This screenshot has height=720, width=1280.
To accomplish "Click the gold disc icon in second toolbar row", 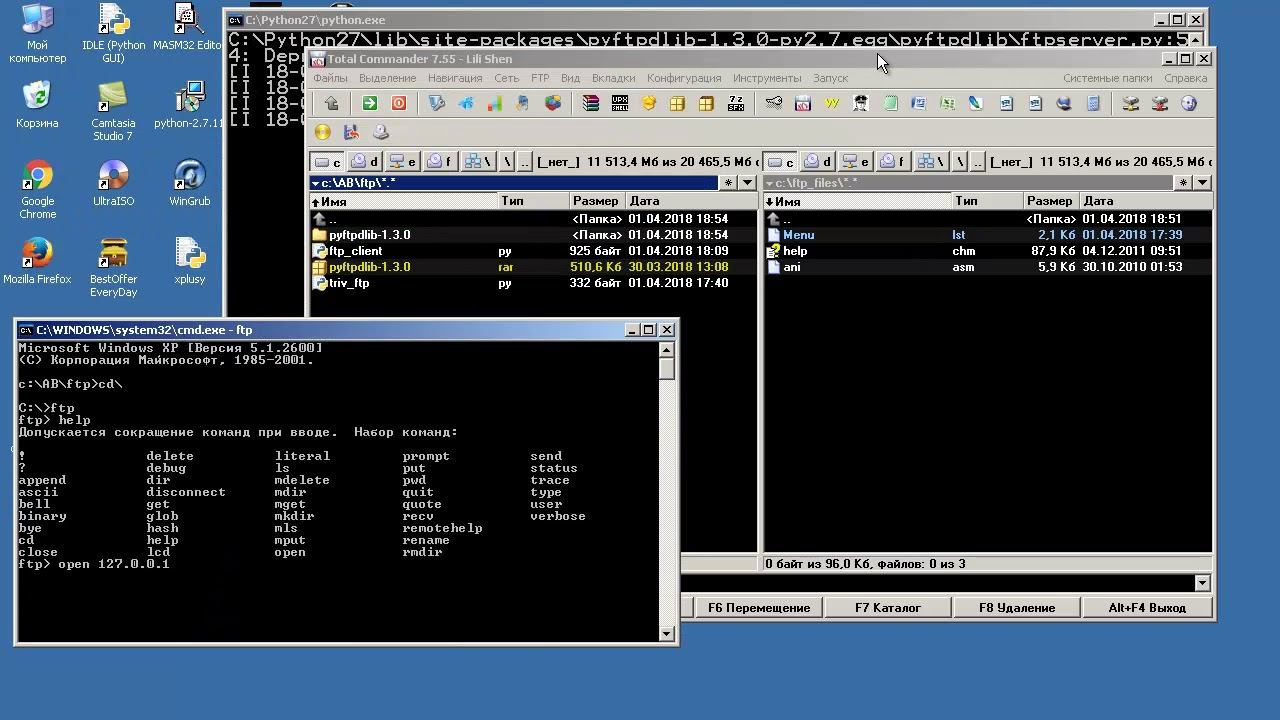I will 323,132.
